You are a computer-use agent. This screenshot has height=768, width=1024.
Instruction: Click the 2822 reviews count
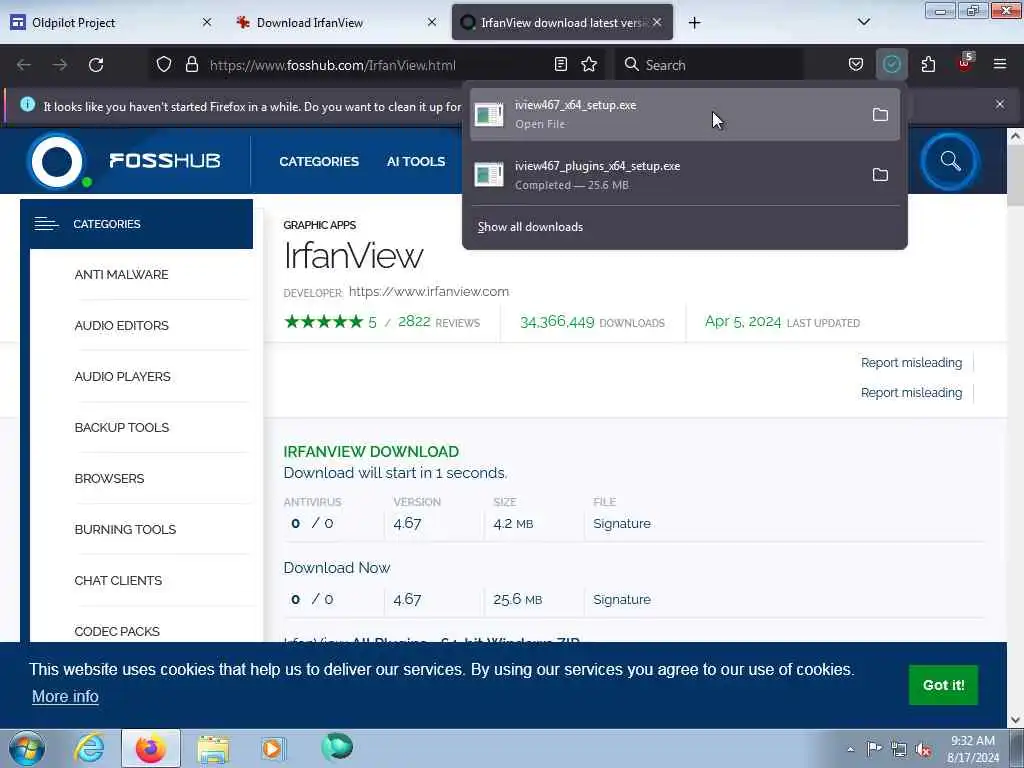(414, 321)
